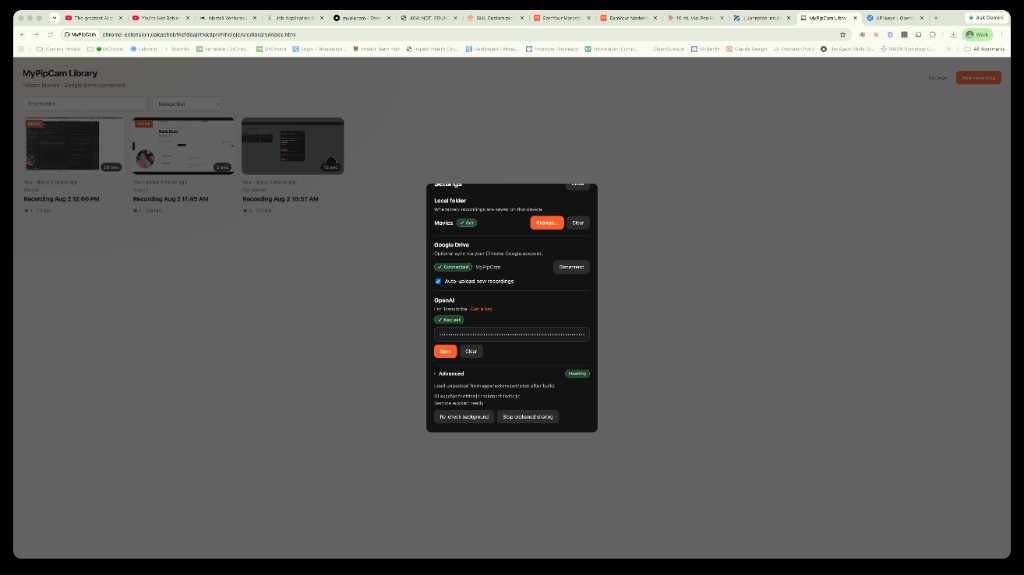Click the green Connected status badge
This screenshot has height=575, width=1024.
click(453, 267)
